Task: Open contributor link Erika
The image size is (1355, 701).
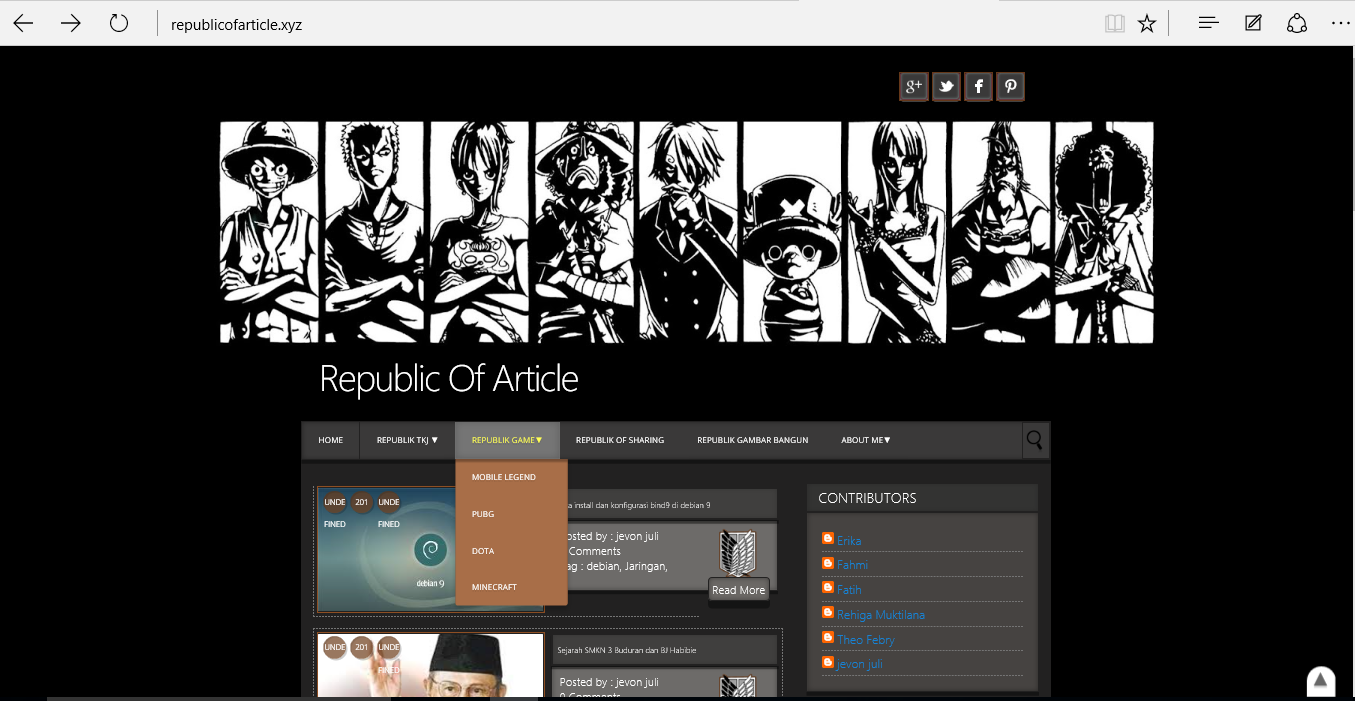Action: [x=849, y=541]
